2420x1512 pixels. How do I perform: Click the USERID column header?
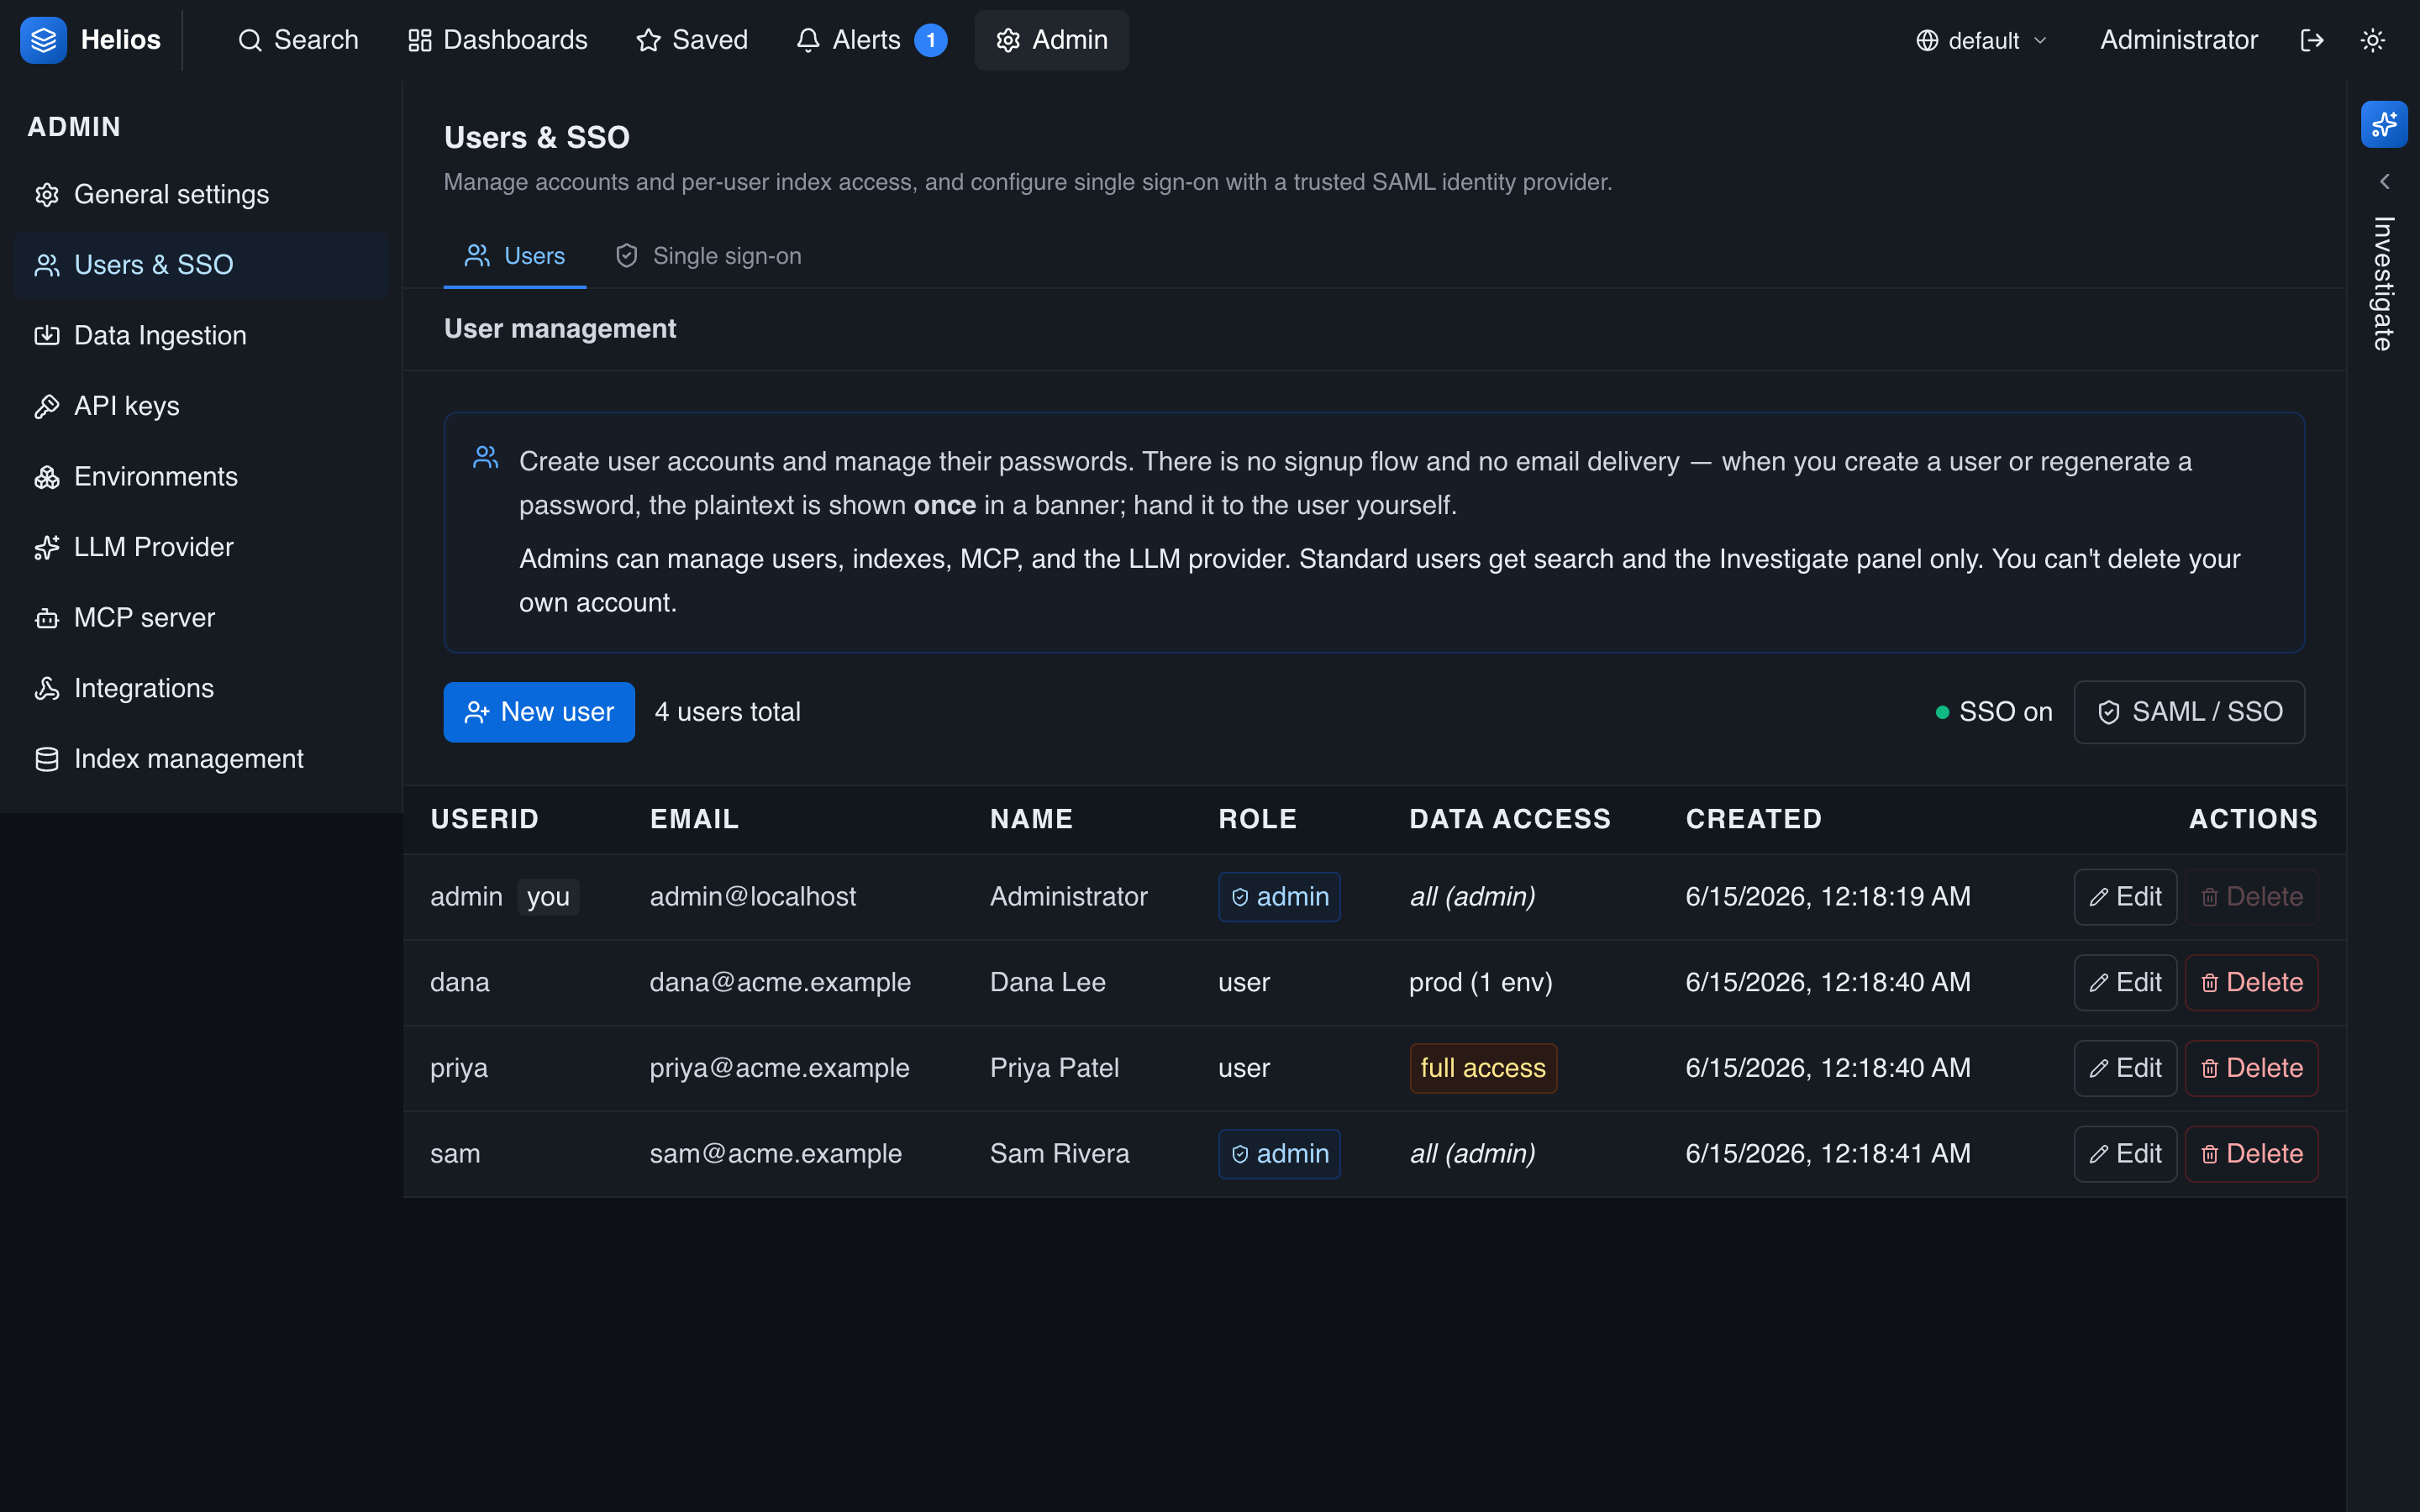pos(485,819)
